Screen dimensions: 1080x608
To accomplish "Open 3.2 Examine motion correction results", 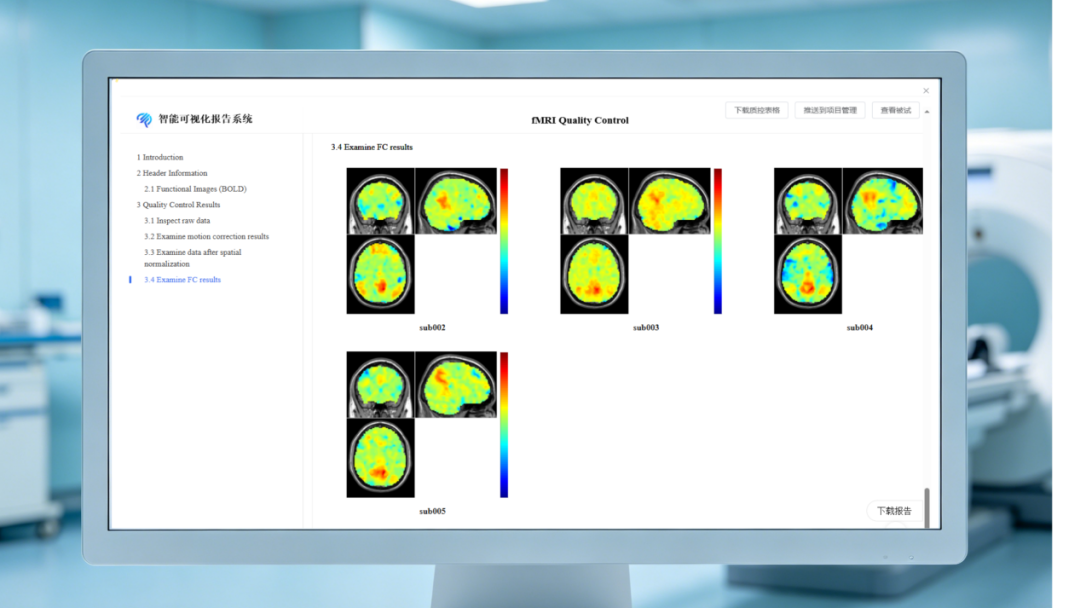I will (x=206, y=236).
